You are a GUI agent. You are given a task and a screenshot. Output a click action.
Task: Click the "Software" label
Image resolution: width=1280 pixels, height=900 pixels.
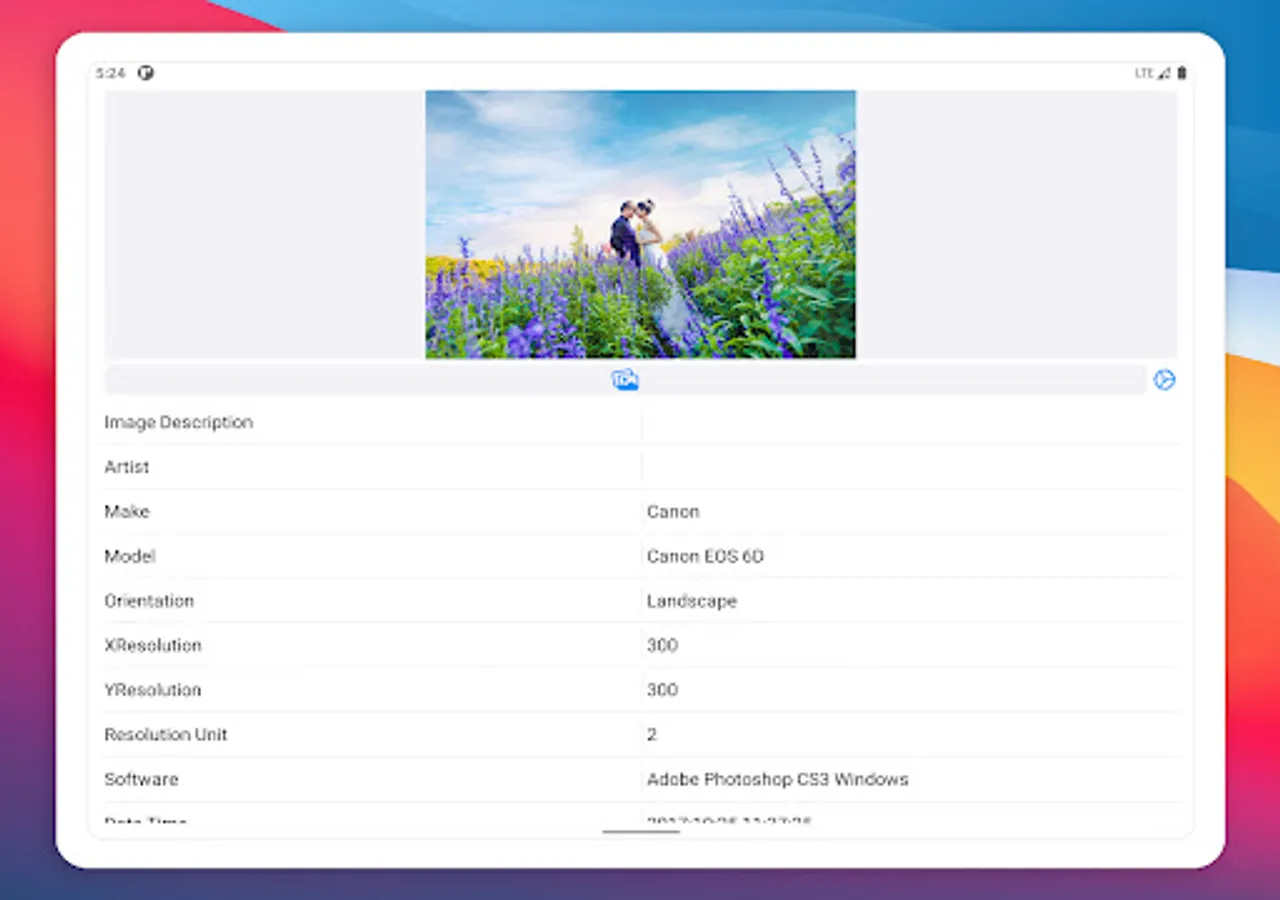(x=141, y=779)
